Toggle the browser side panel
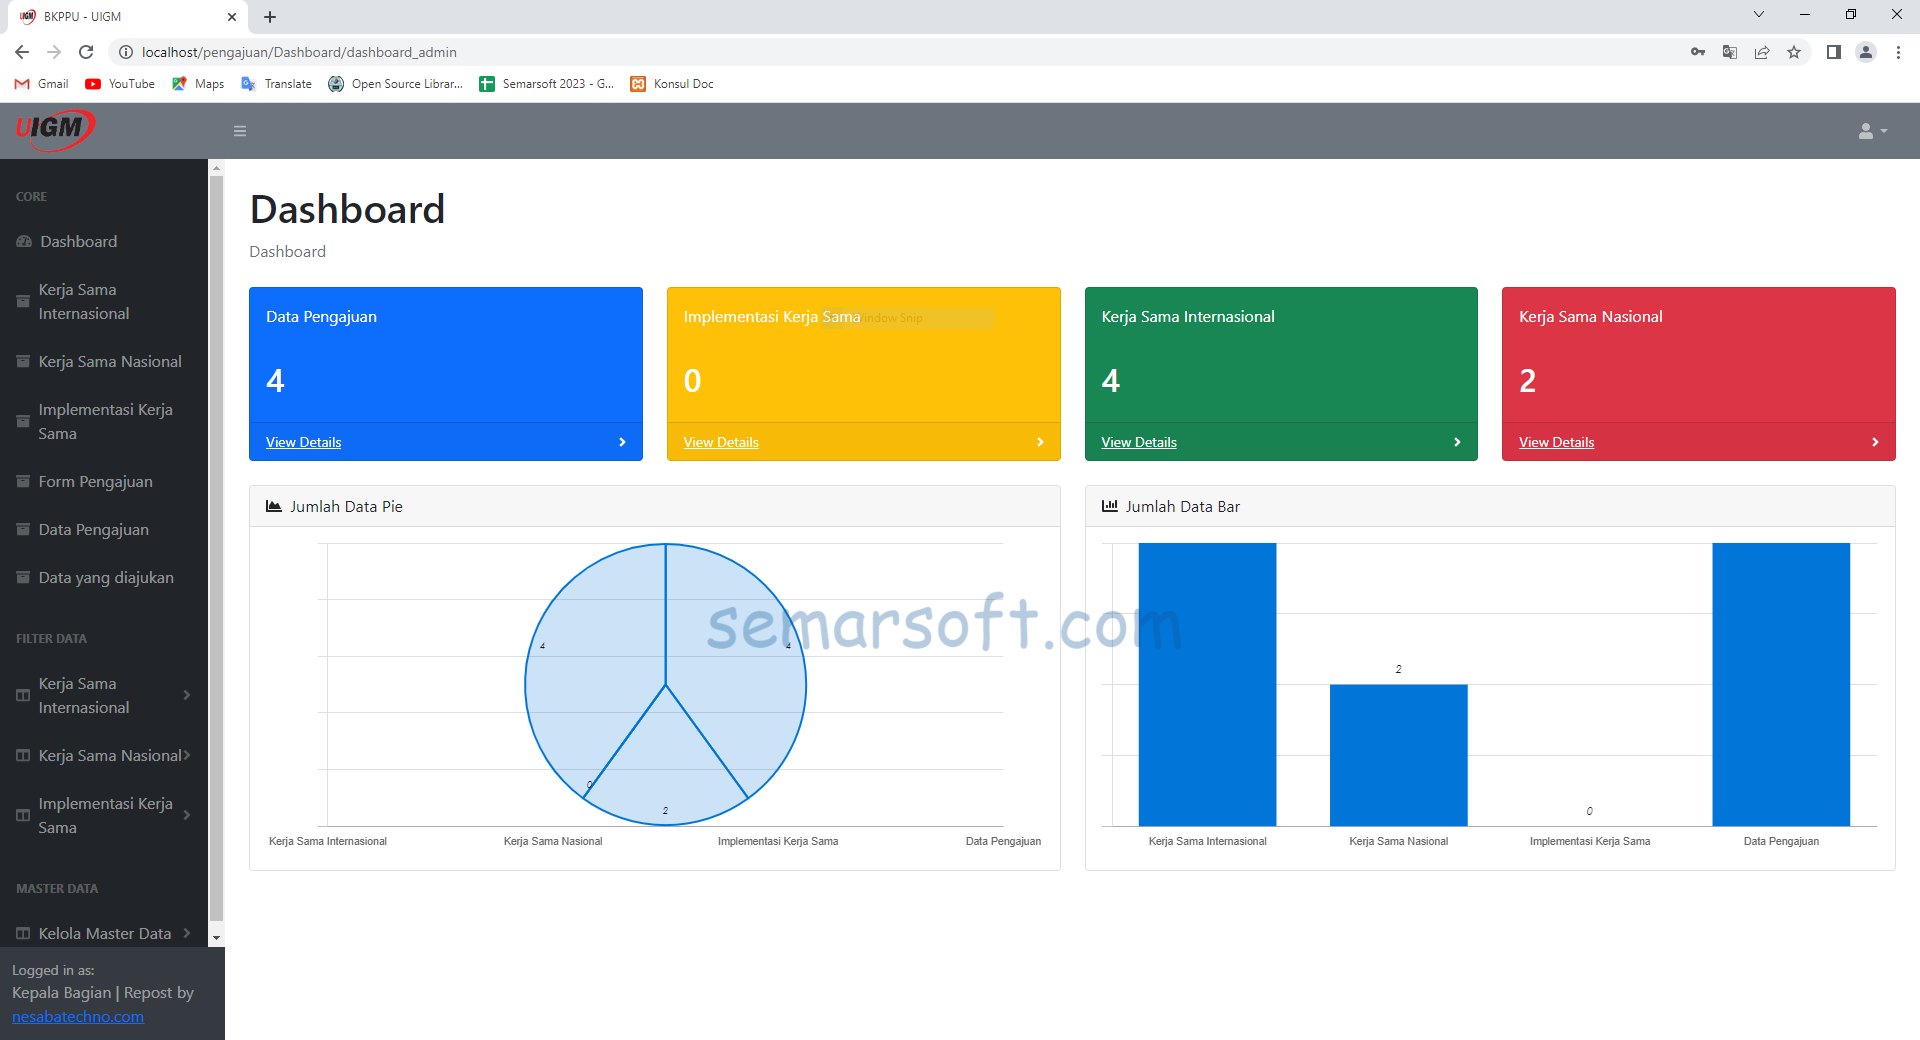The height and width of the screenshot is (1040, 1920). 1833,52
